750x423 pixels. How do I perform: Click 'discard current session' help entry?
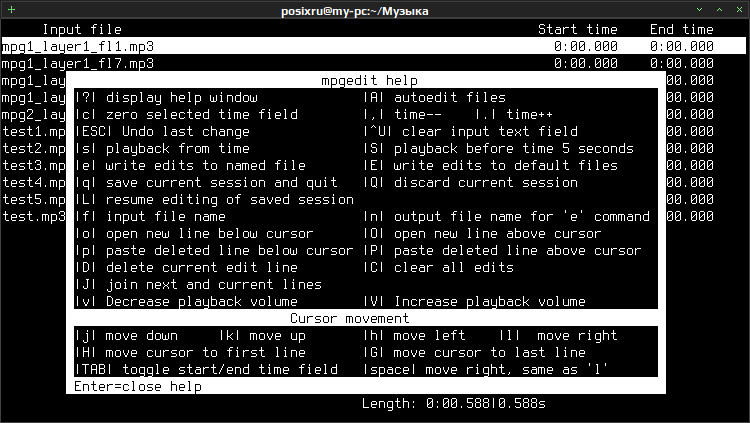[x=470, y=182]
